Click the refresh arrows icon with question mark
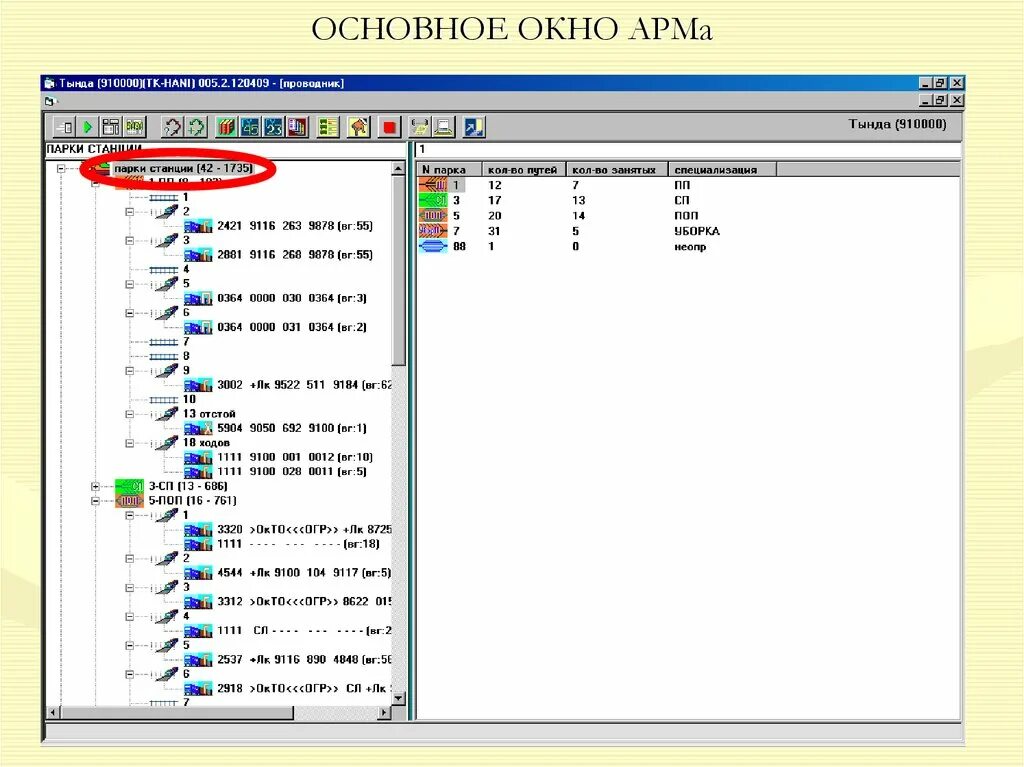This screenshot has height=767, width=1024. 172,127
